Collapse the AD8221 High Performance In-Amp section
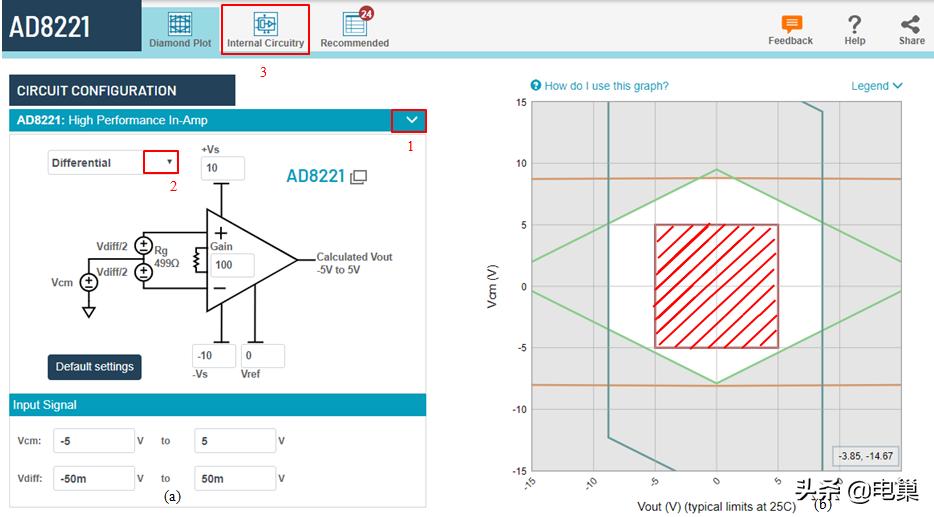The width and height of the screenshot is (934, 517). point(412,120)
